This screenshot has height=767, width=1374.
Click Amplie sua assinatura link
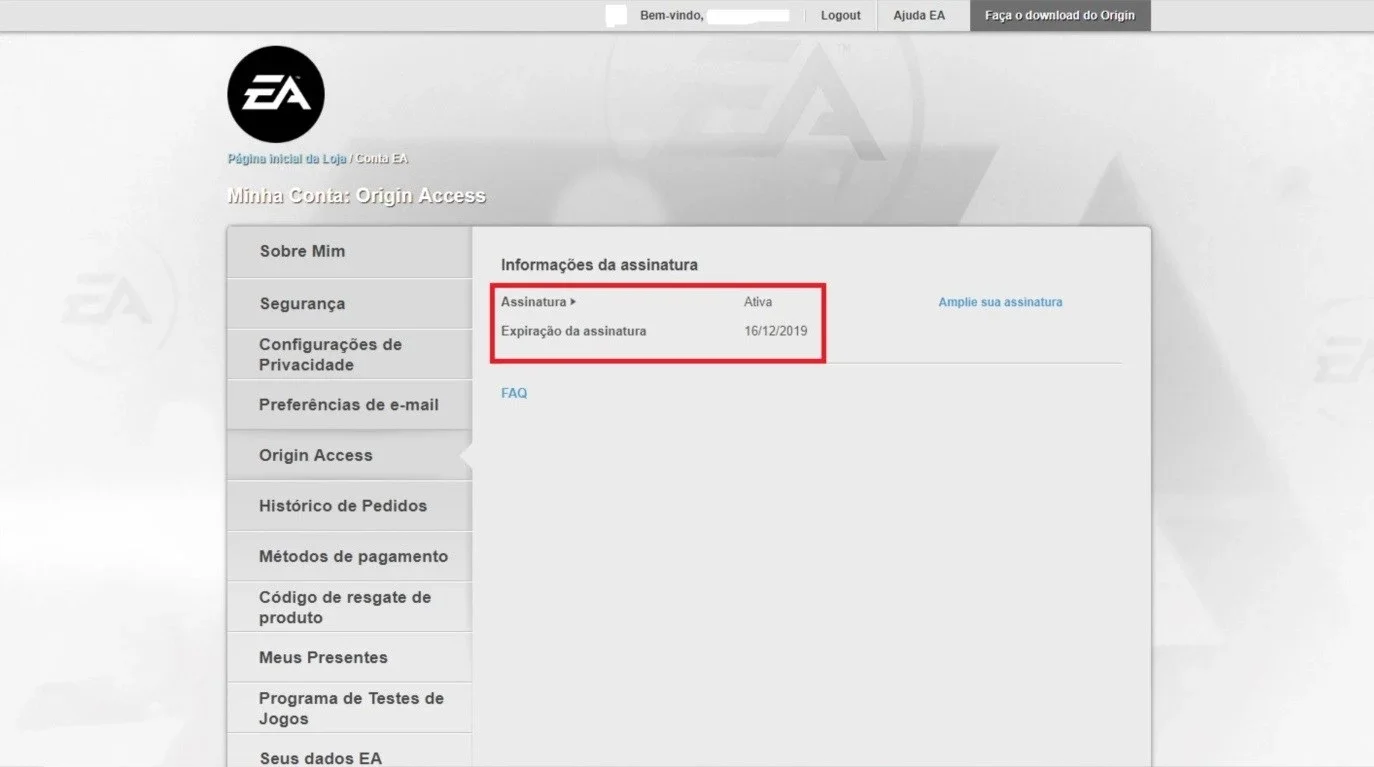1000,302
